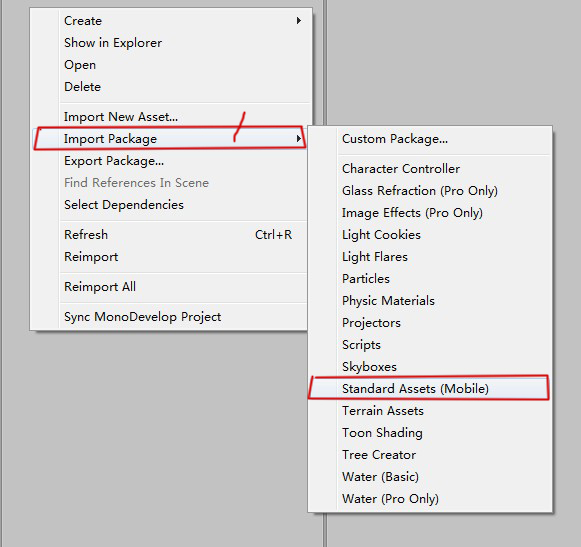581x547 pixels.
Task: Select Reimport All
Action: coord(100,286)
